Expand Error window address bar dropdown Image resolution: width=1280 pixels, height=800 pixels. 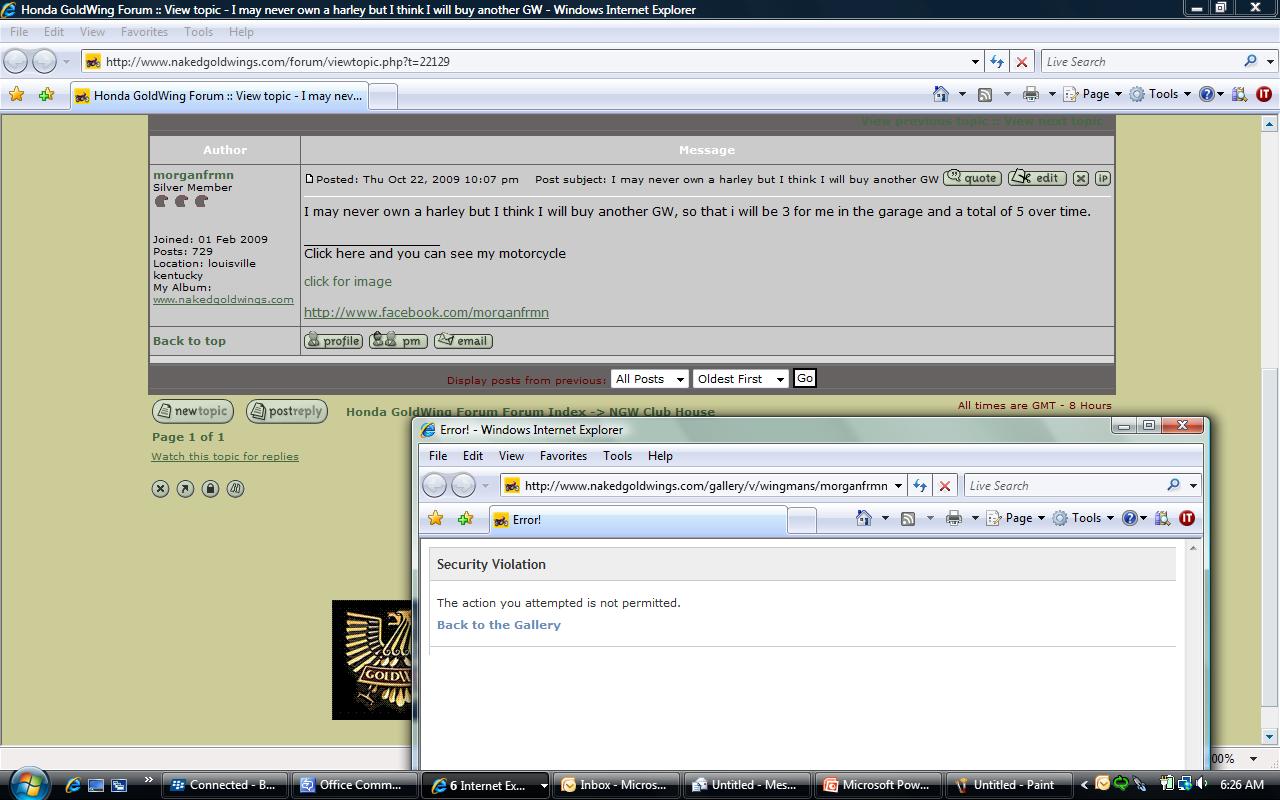pos(898,485)
